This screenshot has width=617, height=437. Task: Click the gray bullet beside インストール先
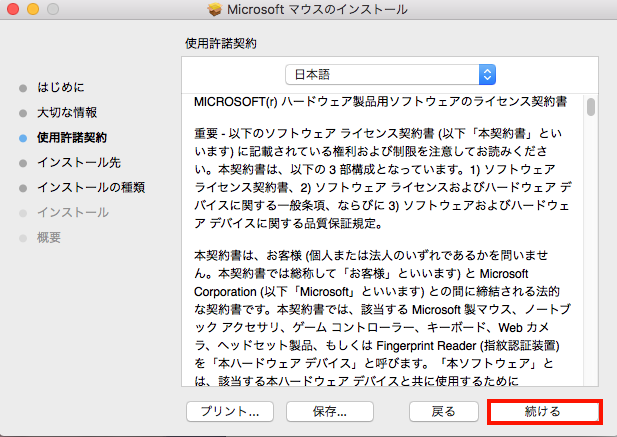pos(23,163)
